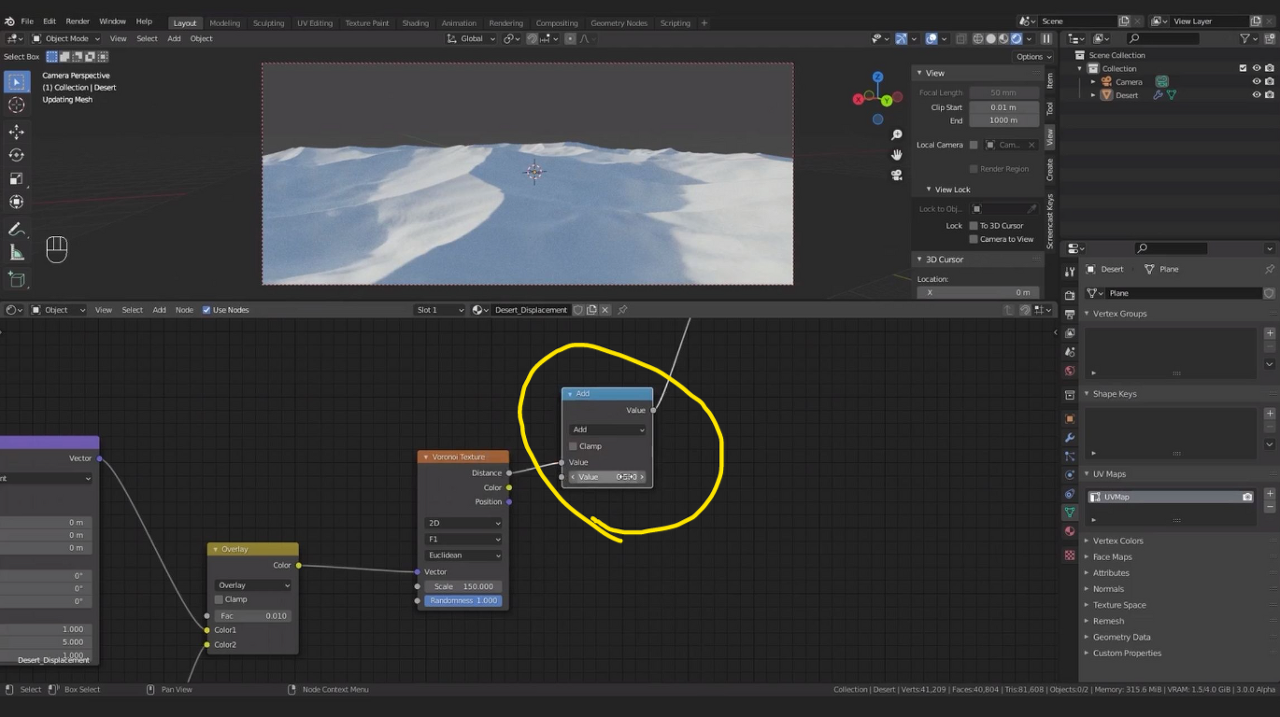Image resolution: width=1280 pixels, height=717 pixels.
Task: Open the Slot 1 material slot dropdown
Action: pyautogui.click(x=440, y=310)
